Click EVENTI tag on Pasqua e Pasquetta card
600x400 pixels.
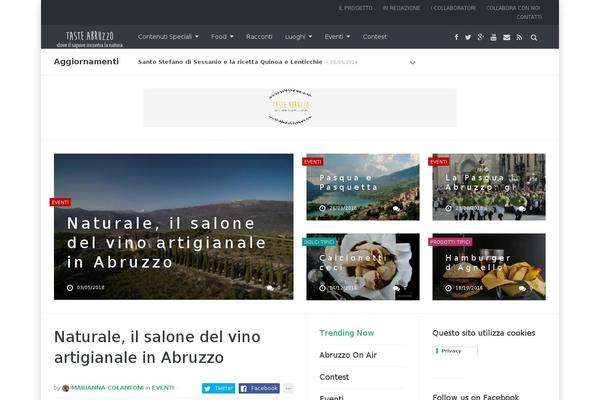313,162
